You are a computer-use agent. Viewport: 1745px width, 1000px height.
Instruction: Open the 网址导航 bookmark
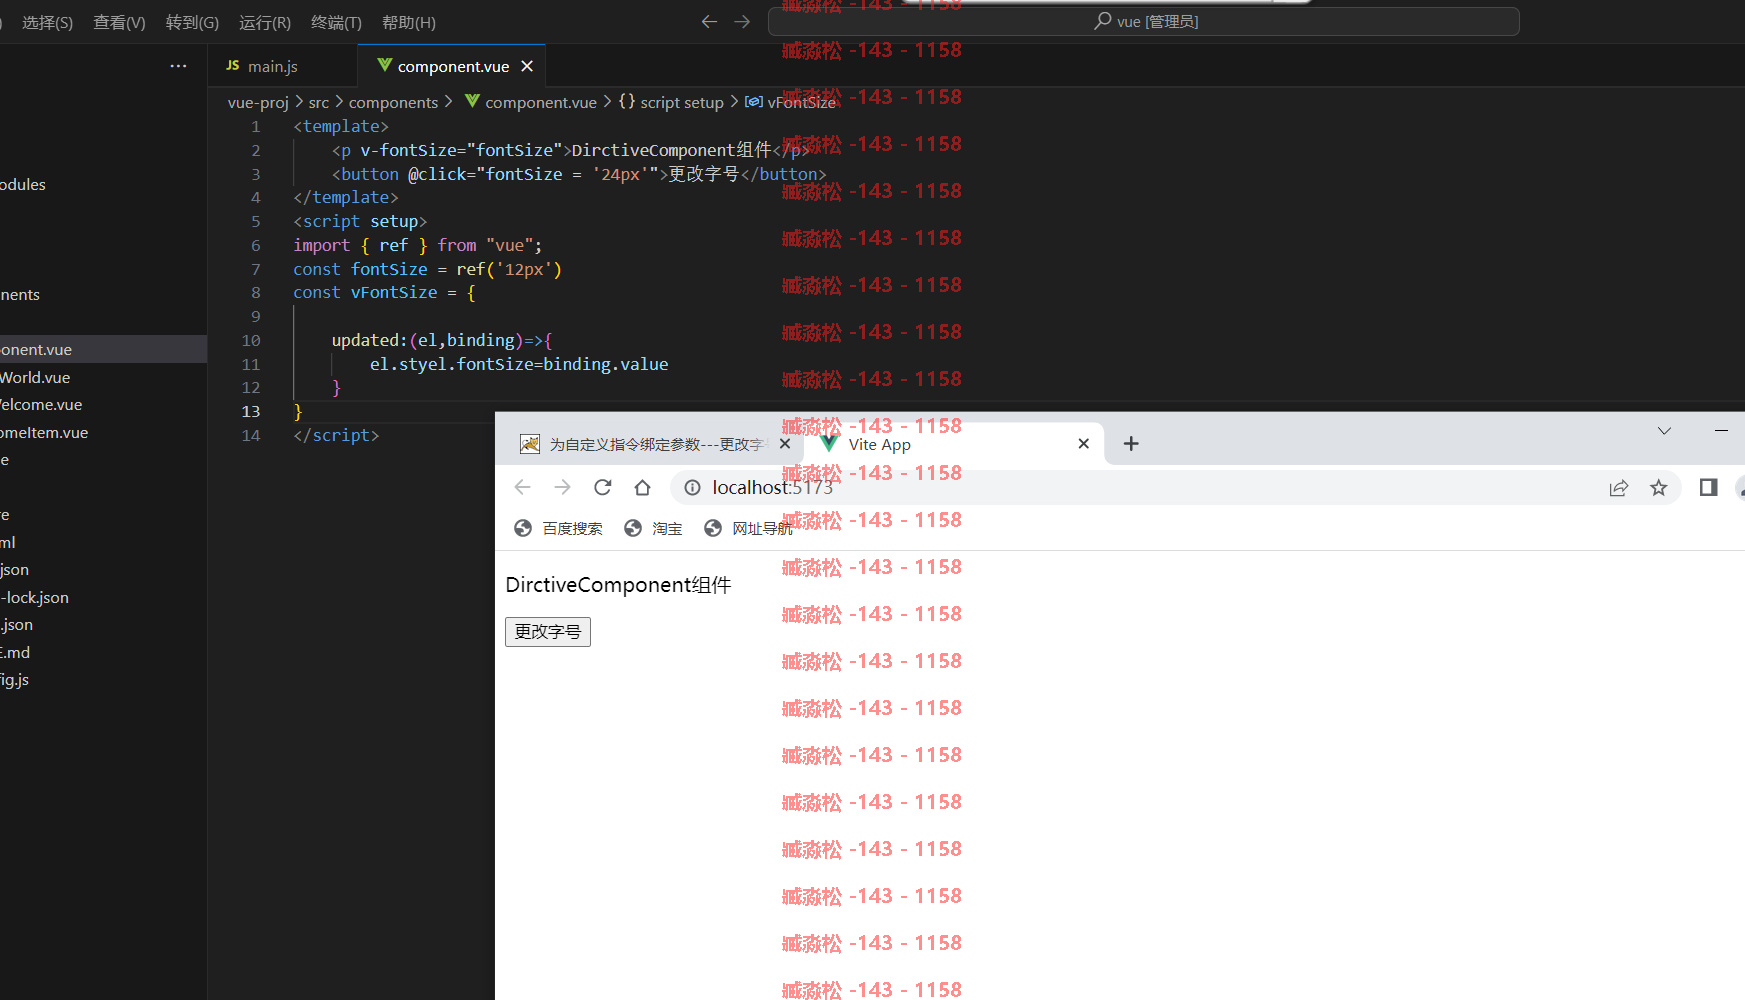(748, 528)
